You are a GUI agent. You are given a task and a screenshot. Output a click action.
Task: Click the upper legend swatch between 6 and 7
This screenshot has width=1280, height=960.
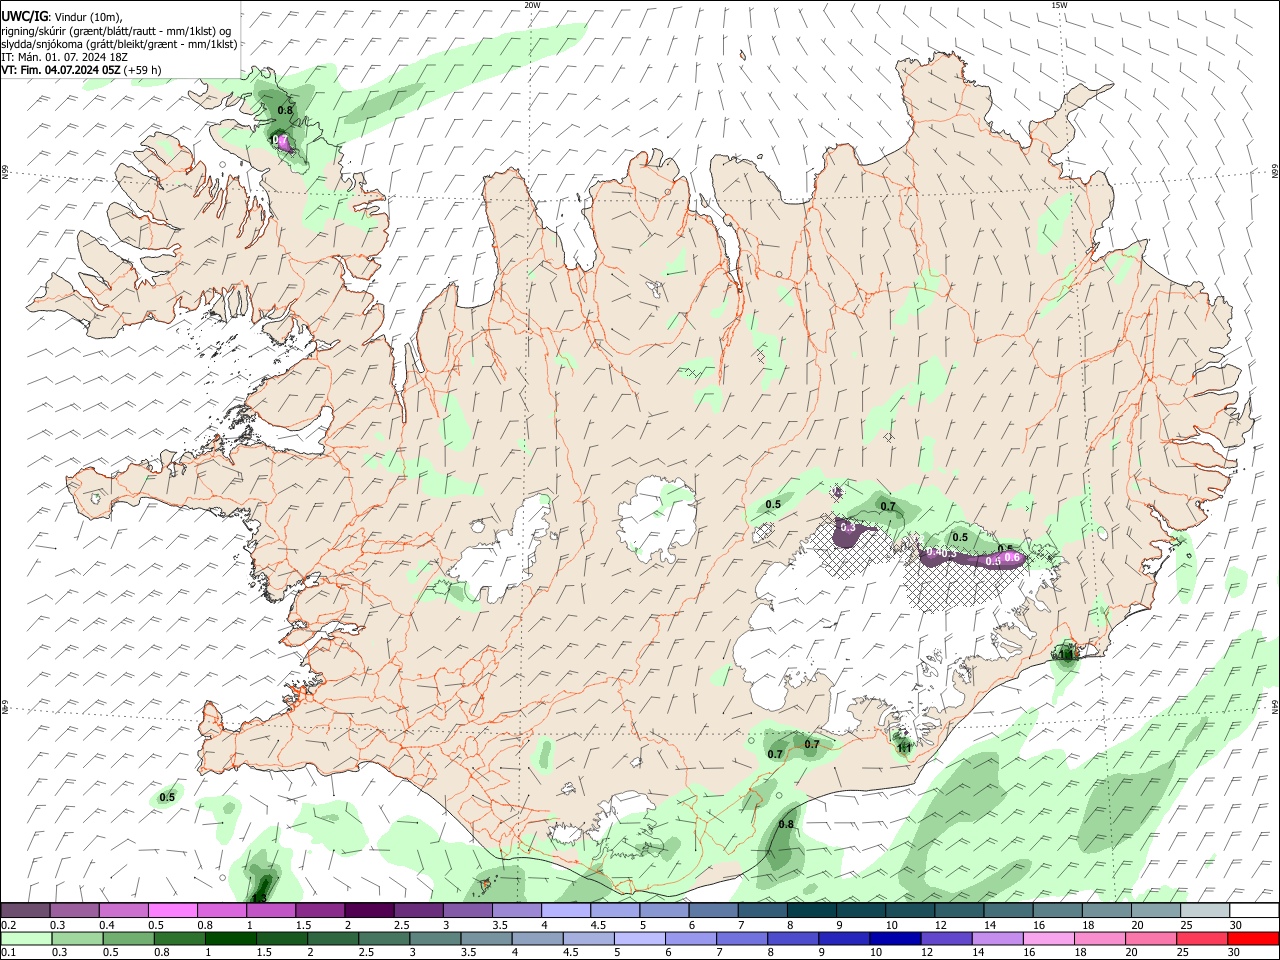713,911
